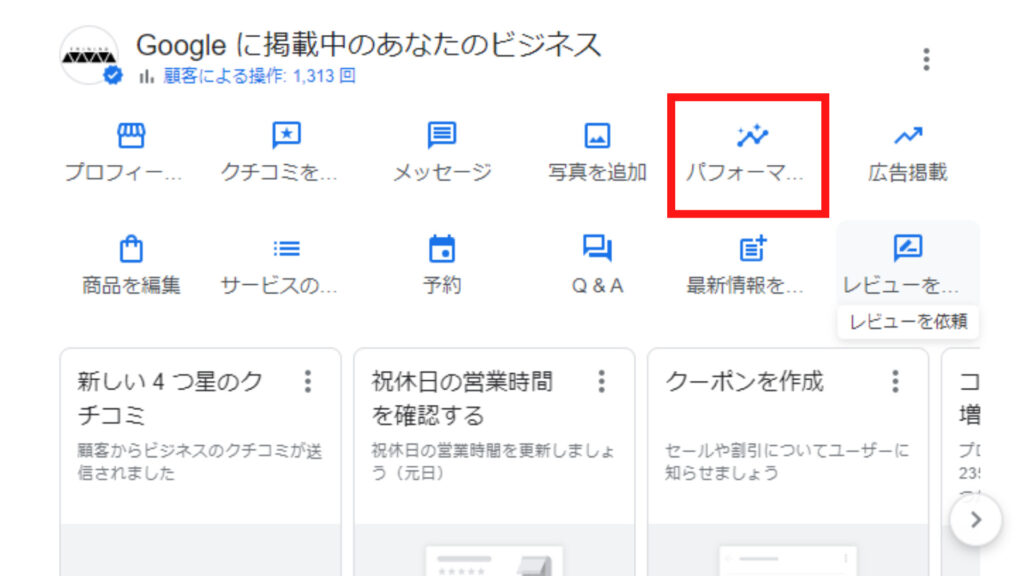Open the 顧客による操作: 1,313 回 link
This screenshot has width=1024, height=576.
point(259,76)
